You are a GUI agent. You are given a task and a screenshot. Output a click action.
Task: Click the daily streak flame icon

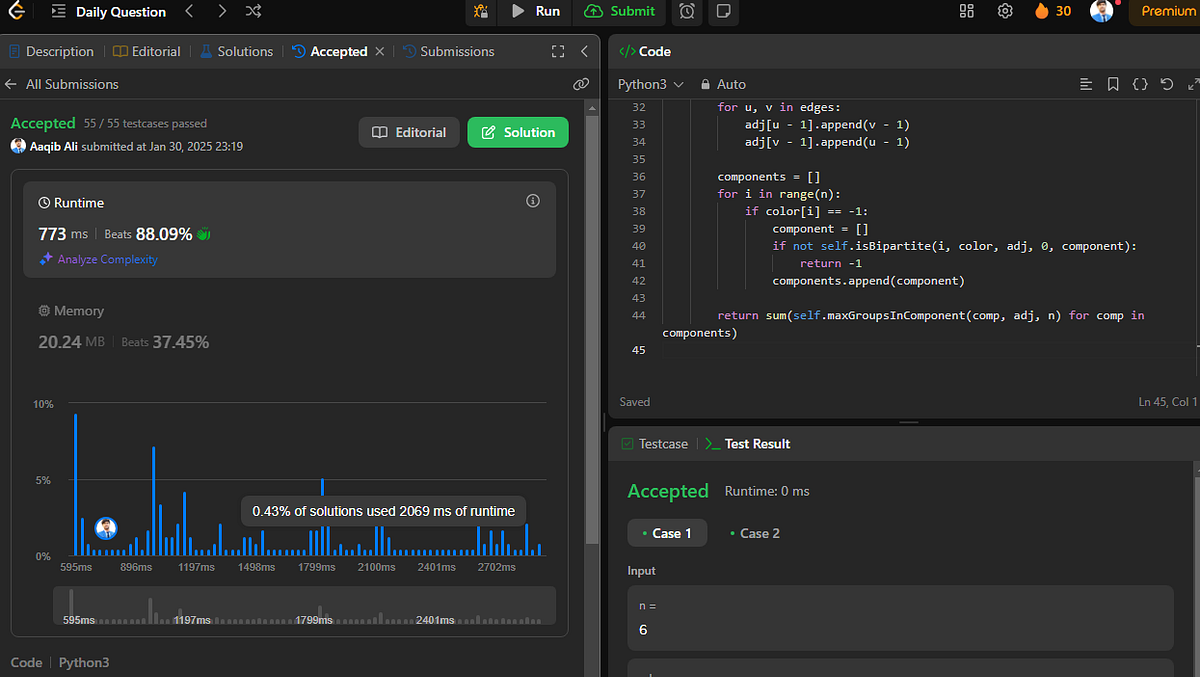[1040, 12]
